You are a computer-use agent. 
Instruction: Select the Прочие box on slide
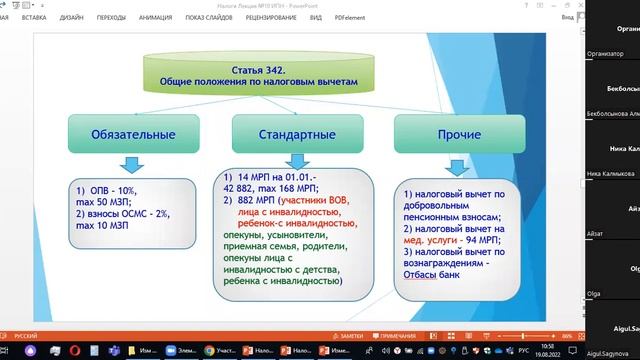pos(460,134)
